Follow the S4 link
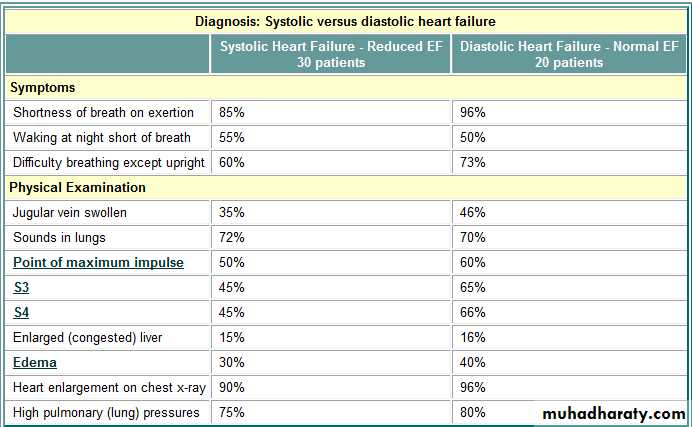Screen dimensions: 692x427 tap(21, 312)
